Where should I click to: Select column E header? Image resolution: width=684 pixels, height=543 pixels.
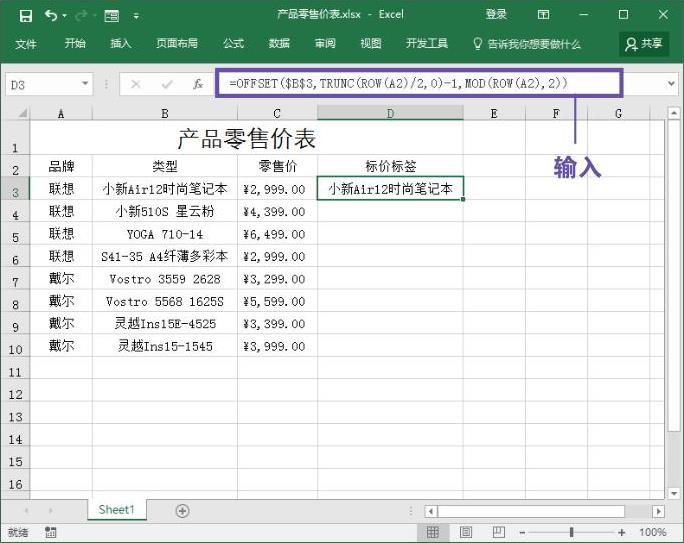click(x=494, y=114)
